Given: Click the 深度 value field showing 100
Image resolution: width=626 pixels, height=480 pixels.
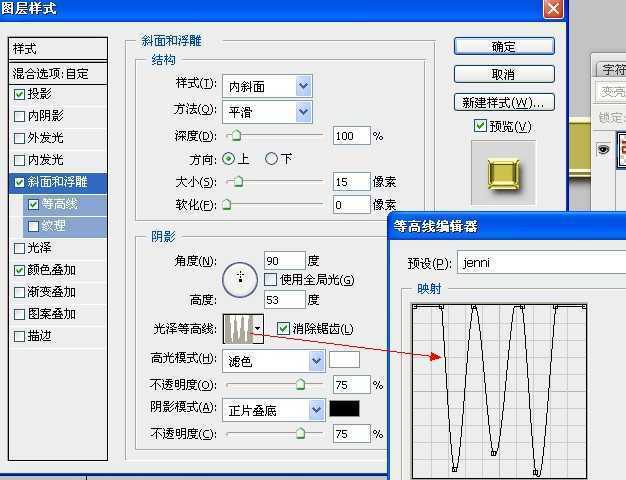Looking at the screenshot, I should (x=351, y=136).
